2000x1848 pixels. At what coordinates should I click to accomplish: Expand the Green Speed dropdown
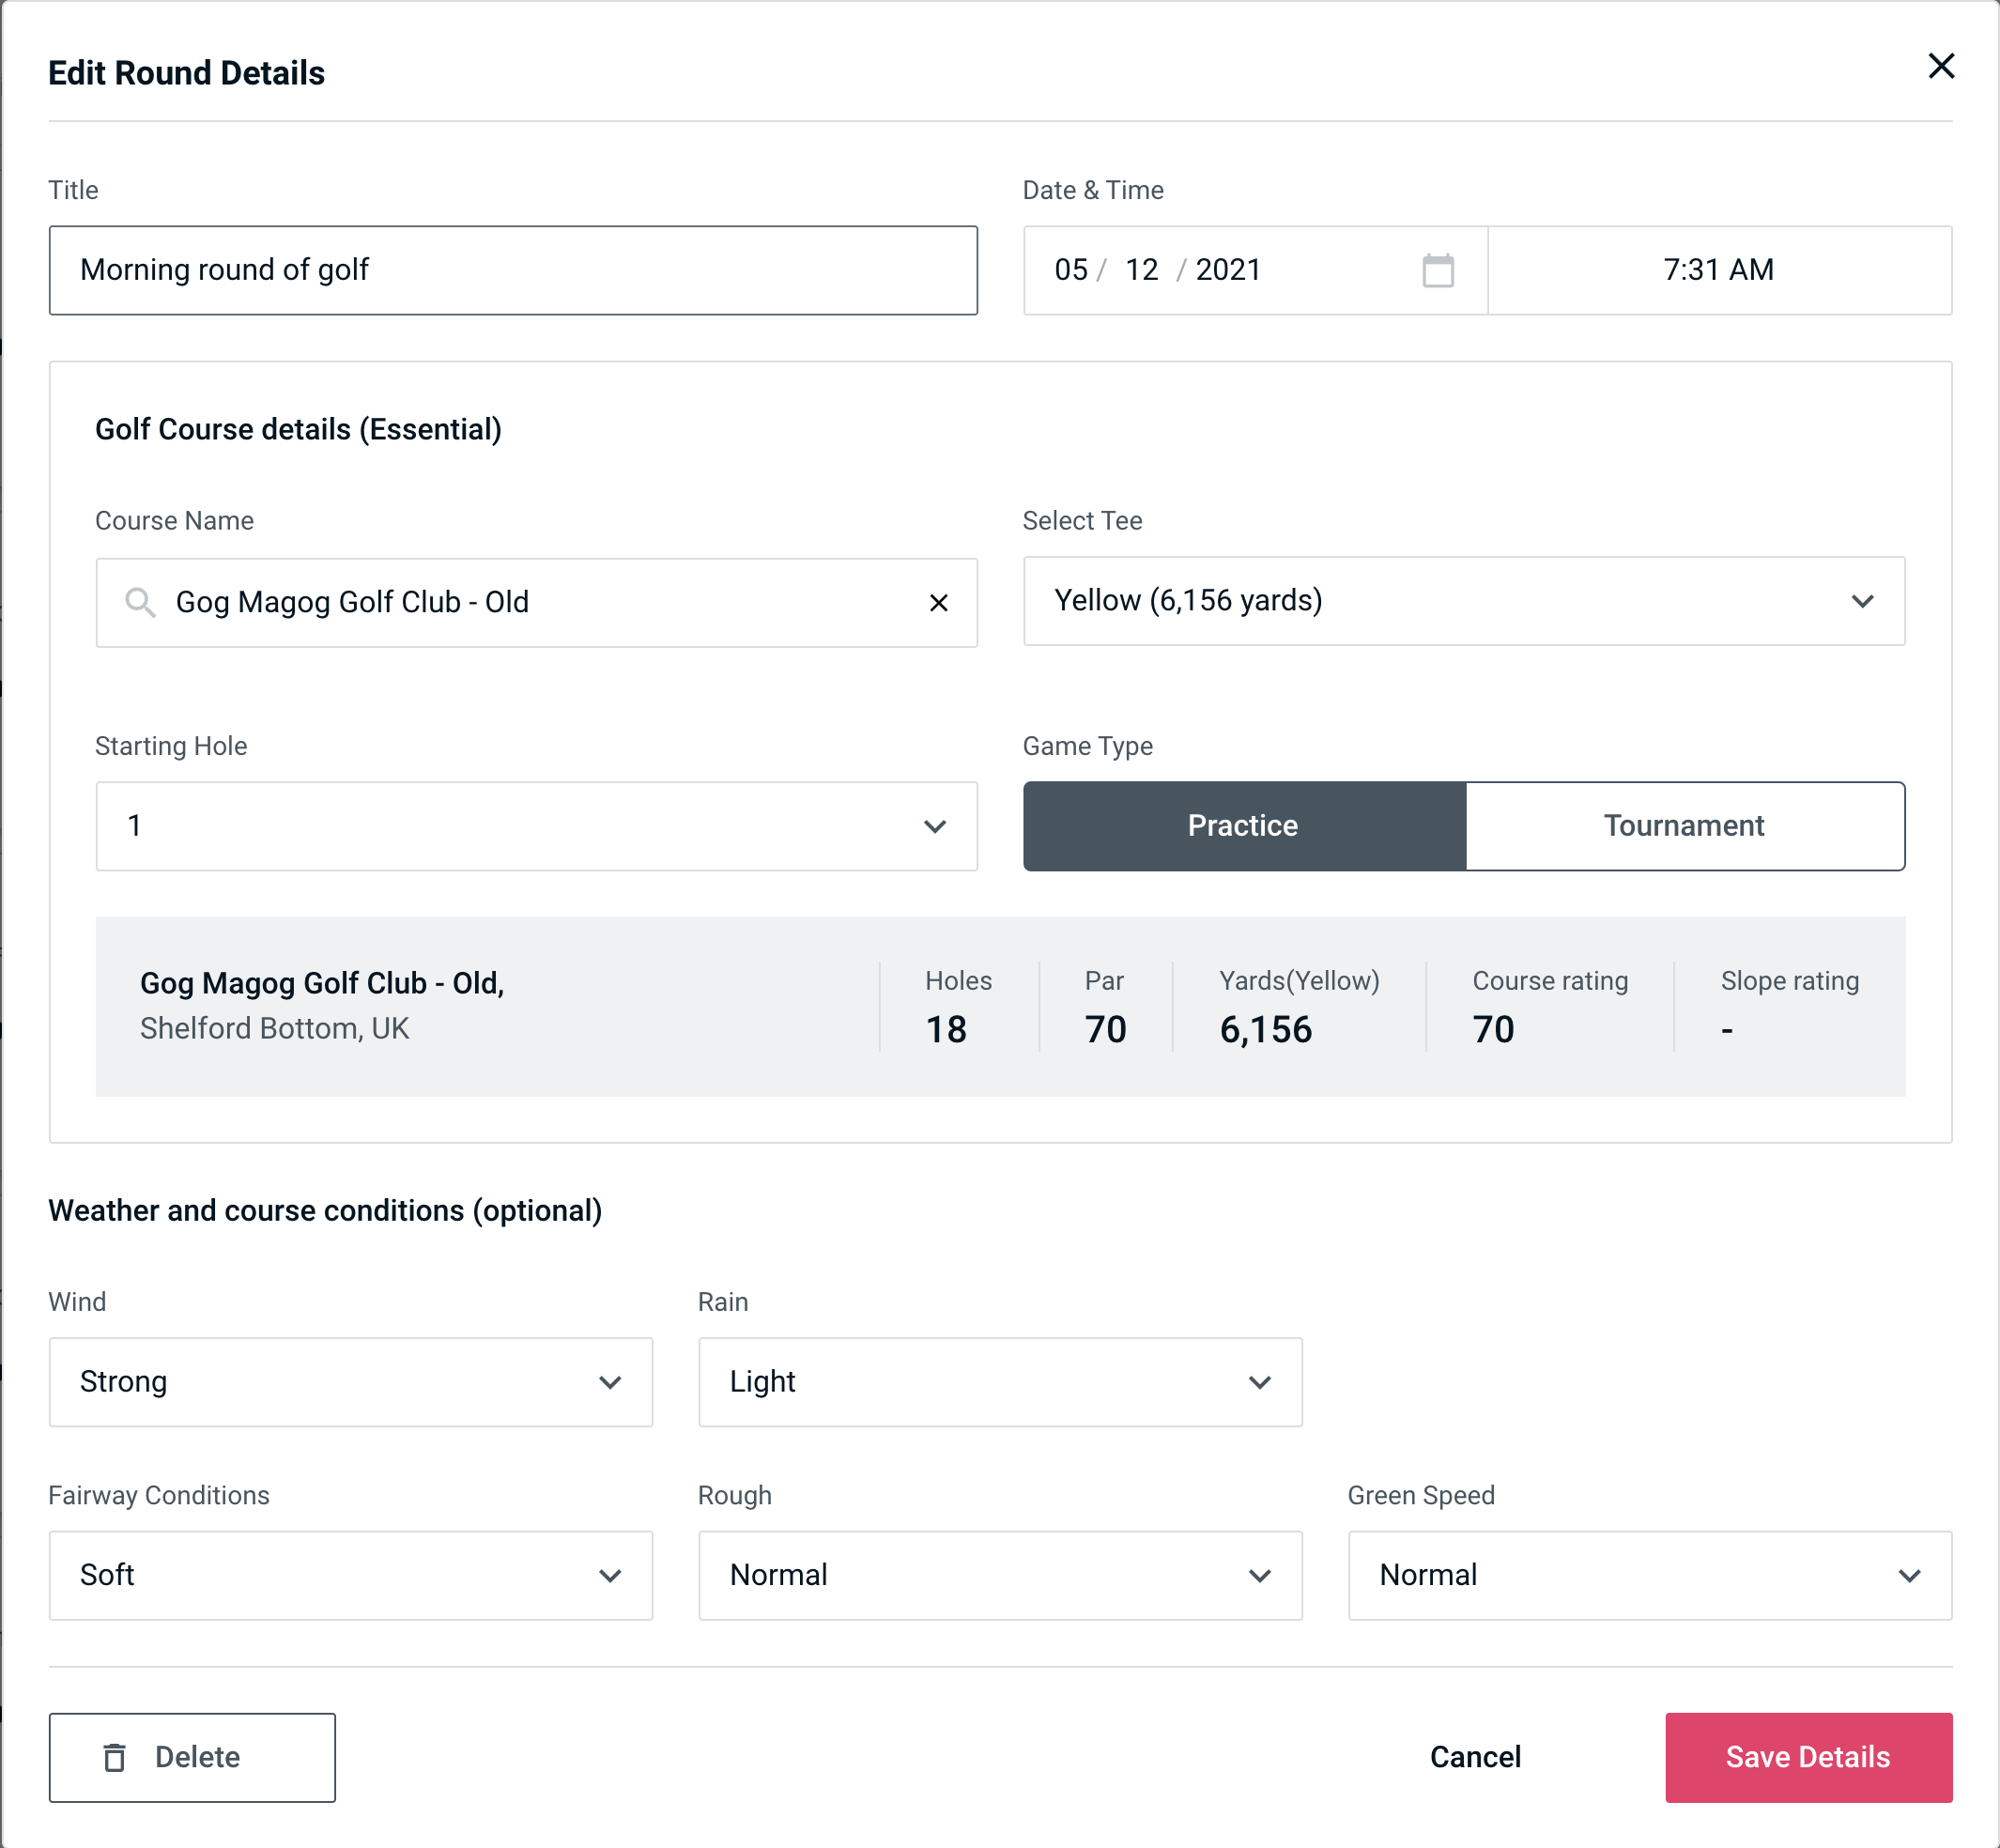(1648, 1575)
